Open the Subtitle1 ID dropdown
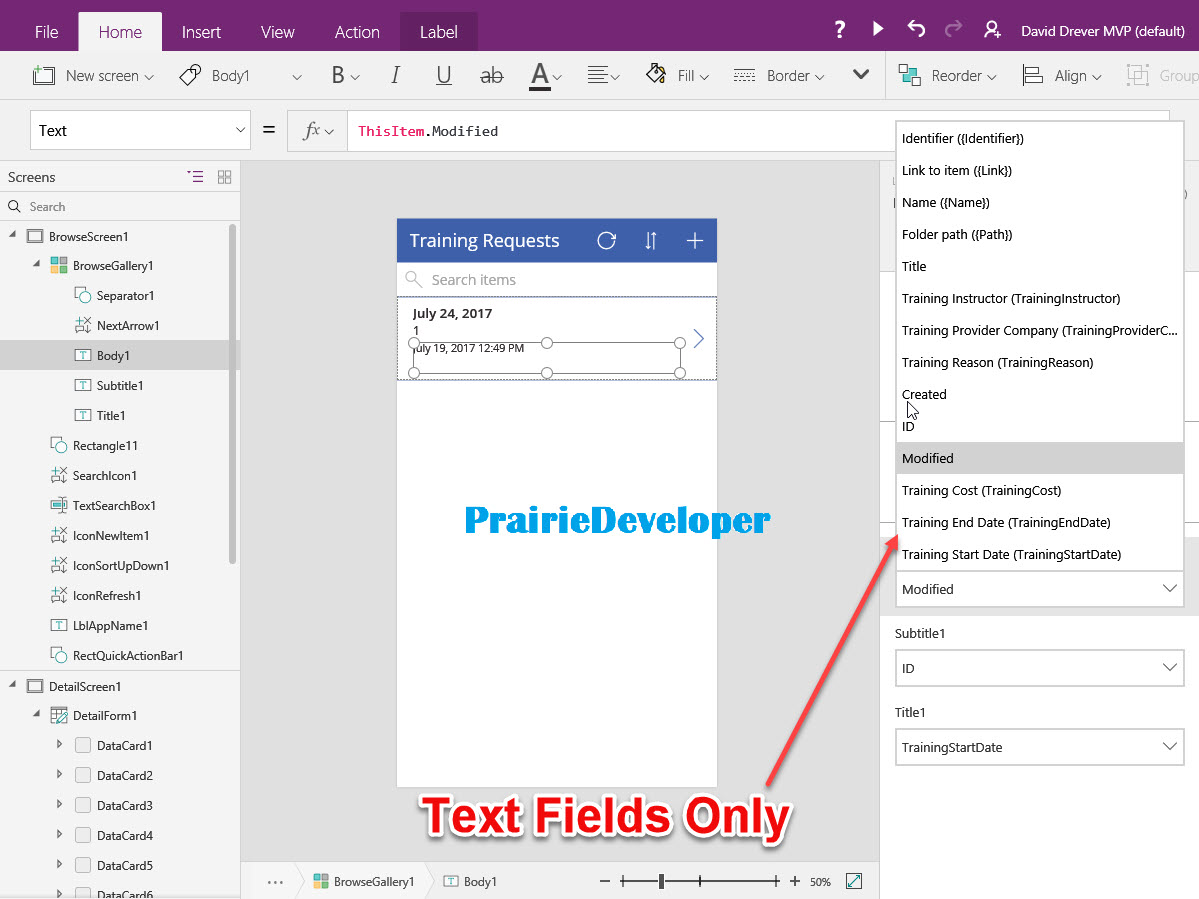The width and height of the screenshot is (1199, 899). pyautogui.click(x=1039, y=668)
